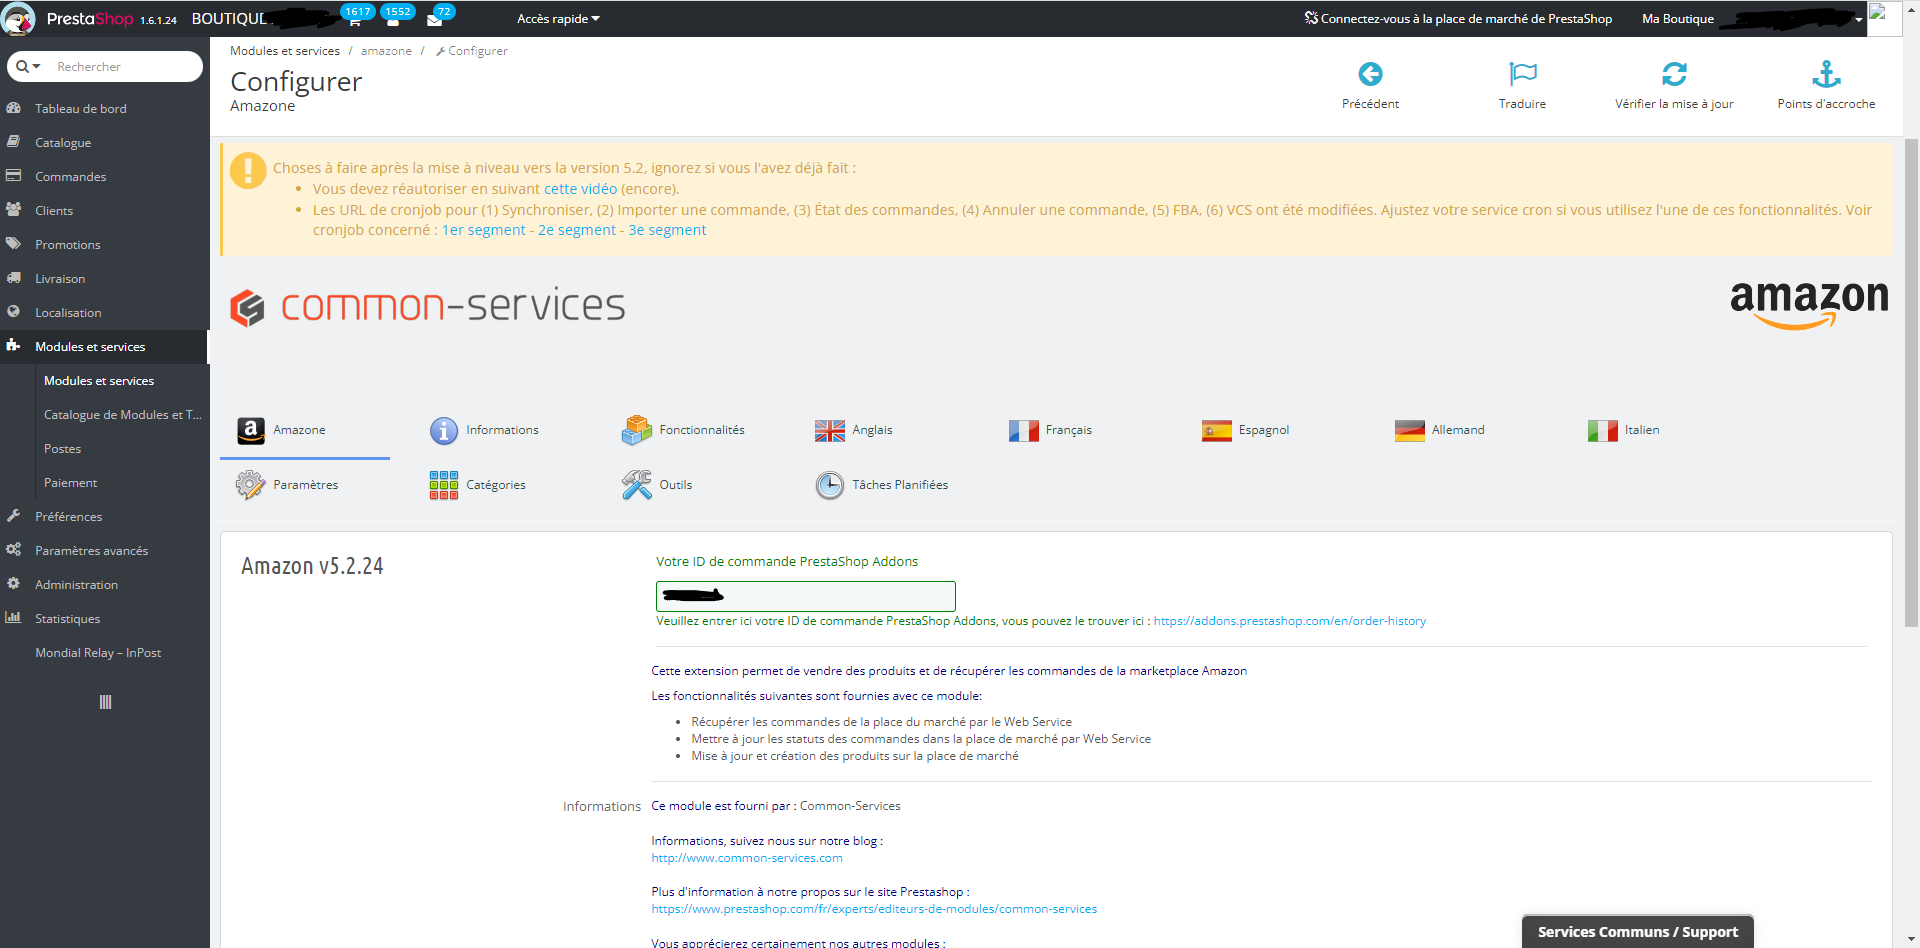
Task: Click the 'cette vidéo' link
Action: coord(580,189)
